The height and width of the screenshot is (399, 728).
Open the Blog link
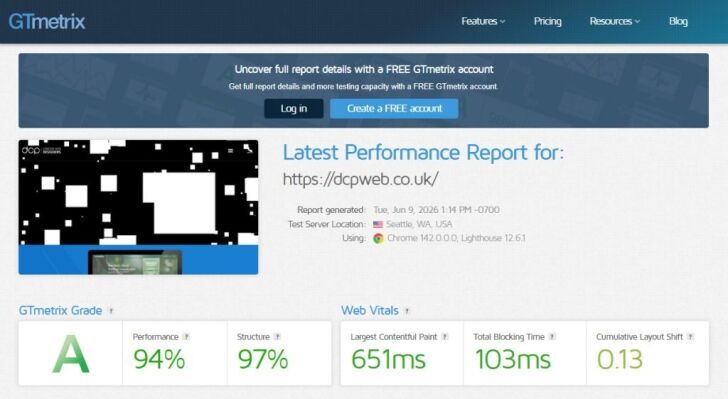point(678,21)
